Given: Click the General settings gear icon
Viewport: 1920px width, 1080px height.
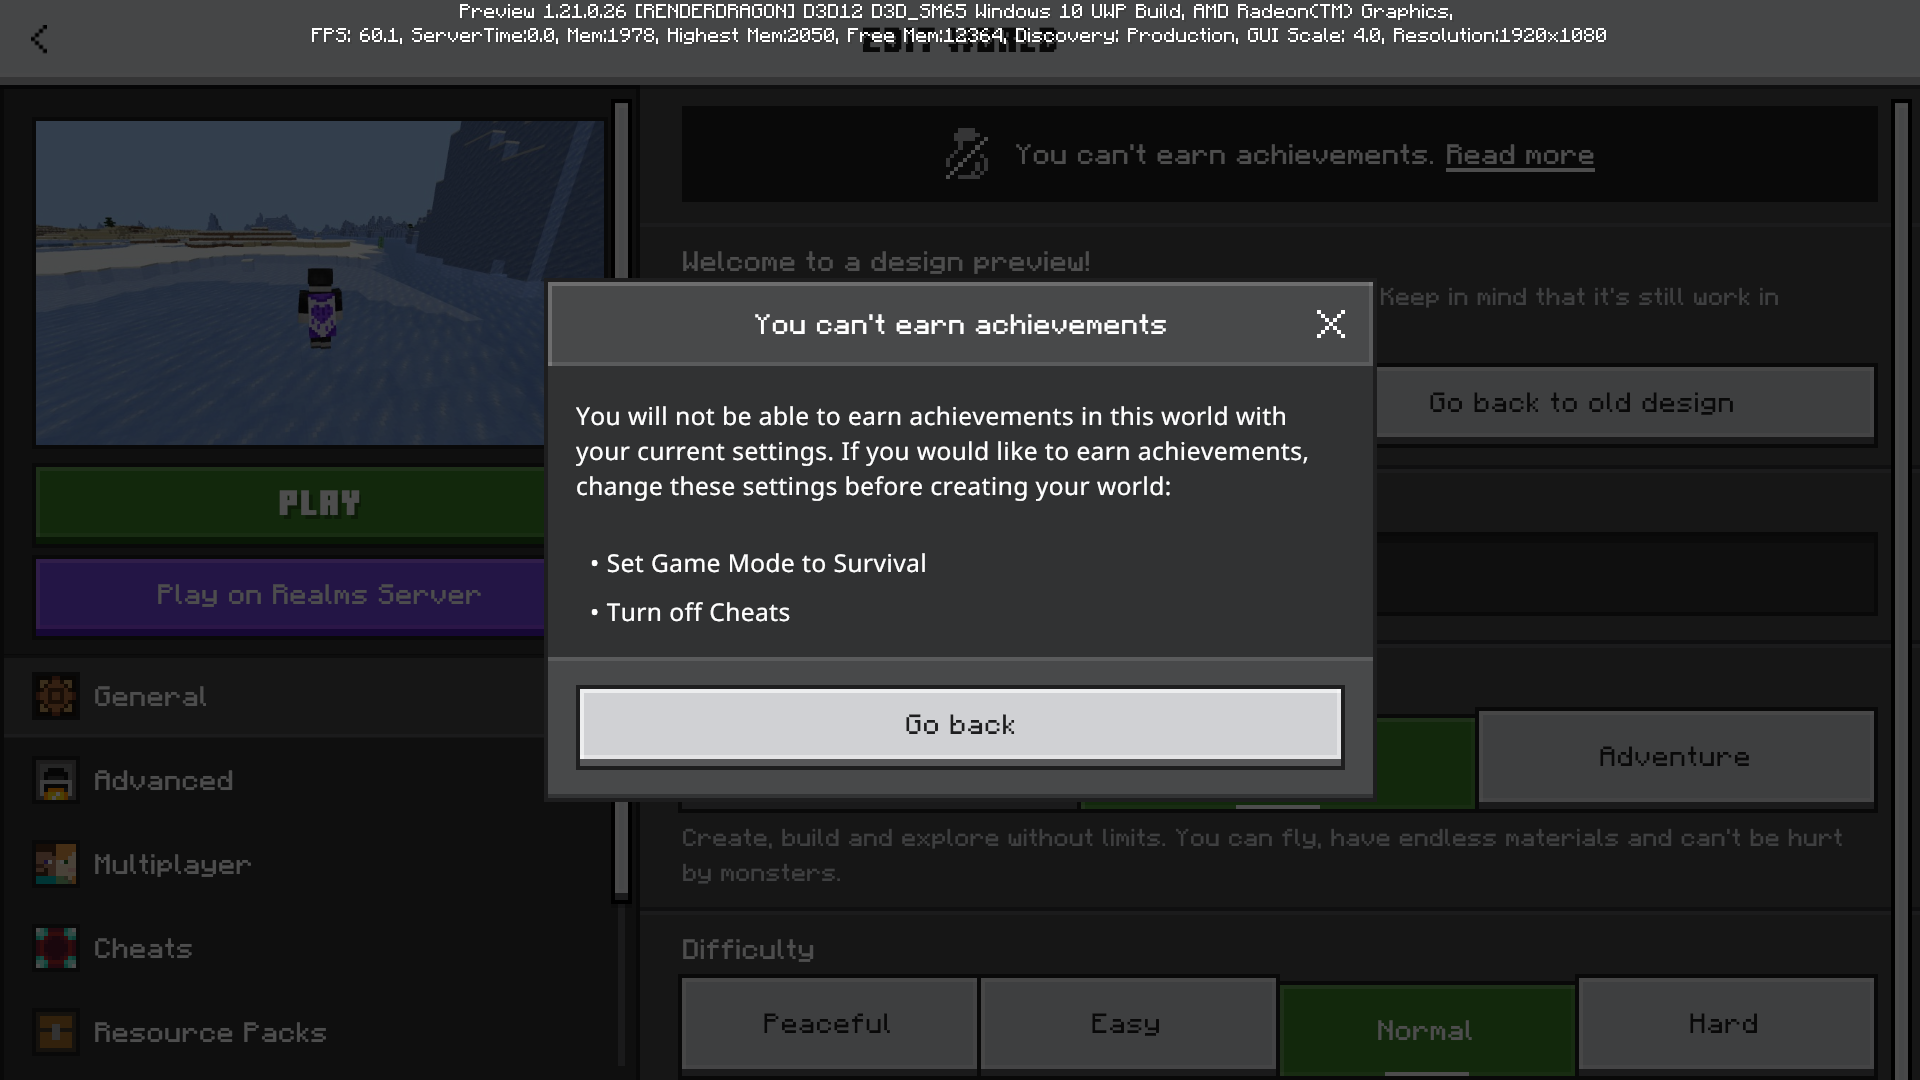Looking at the screenshot, I should [x=56, y=697].
